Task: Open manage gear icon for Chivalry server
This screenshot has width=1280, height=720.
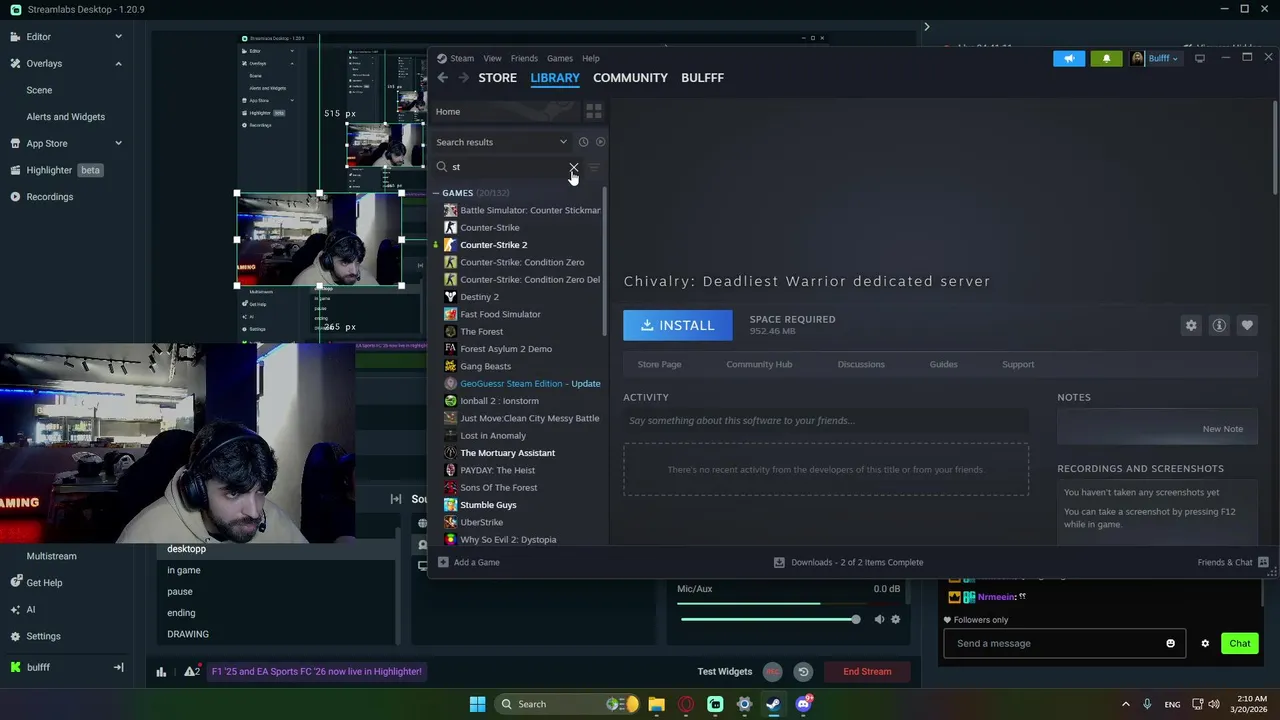Action: click(1191, 325)
